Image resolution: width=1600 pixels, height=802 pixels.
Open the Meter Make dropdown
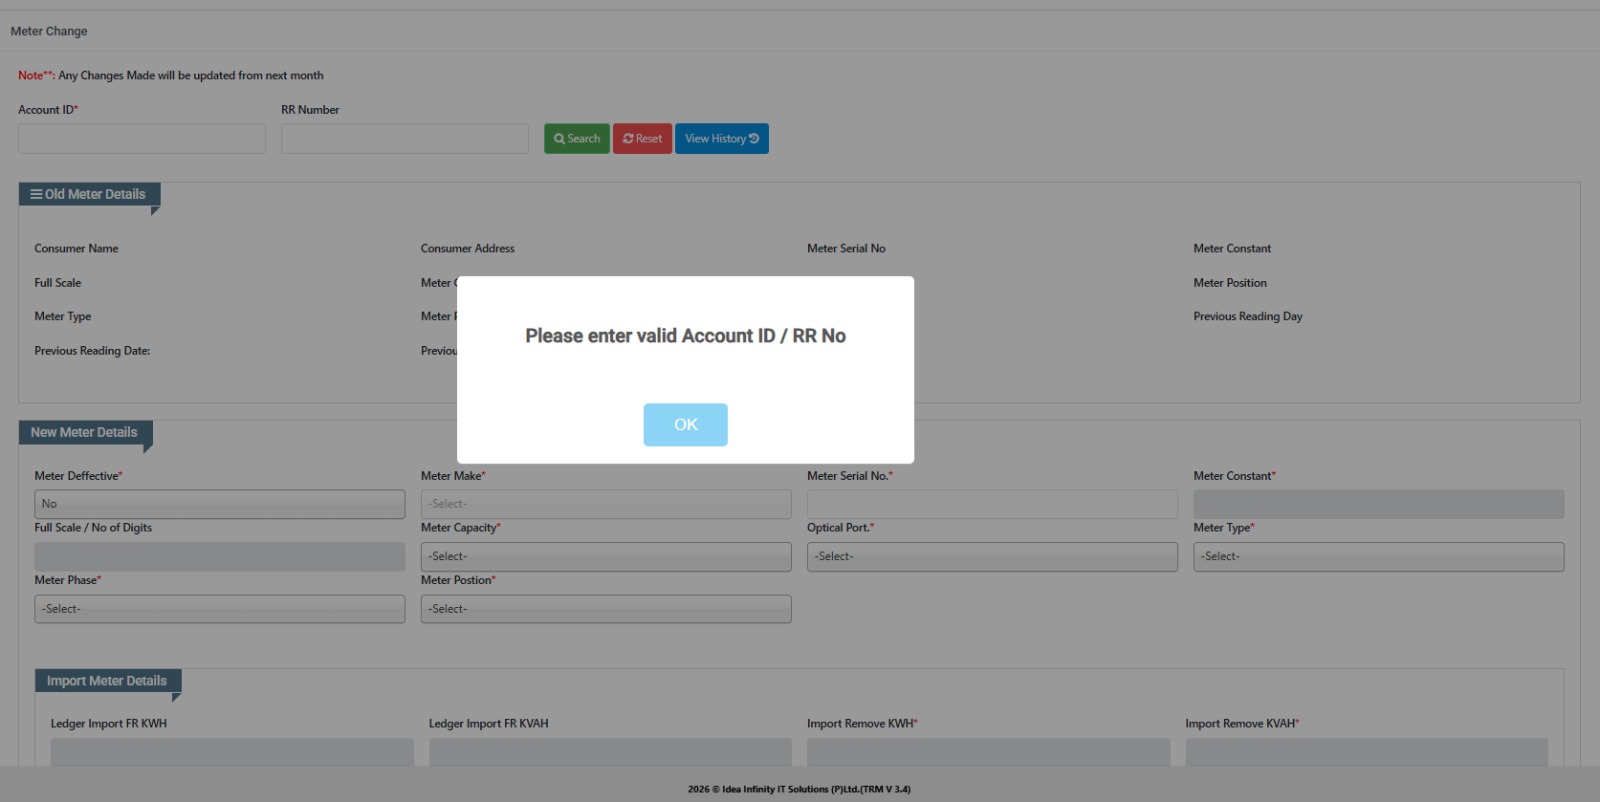point(606,504)
